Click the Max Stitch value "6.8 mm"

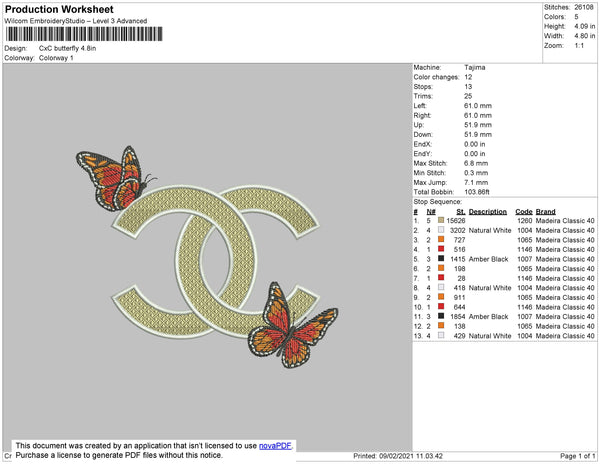476,163
